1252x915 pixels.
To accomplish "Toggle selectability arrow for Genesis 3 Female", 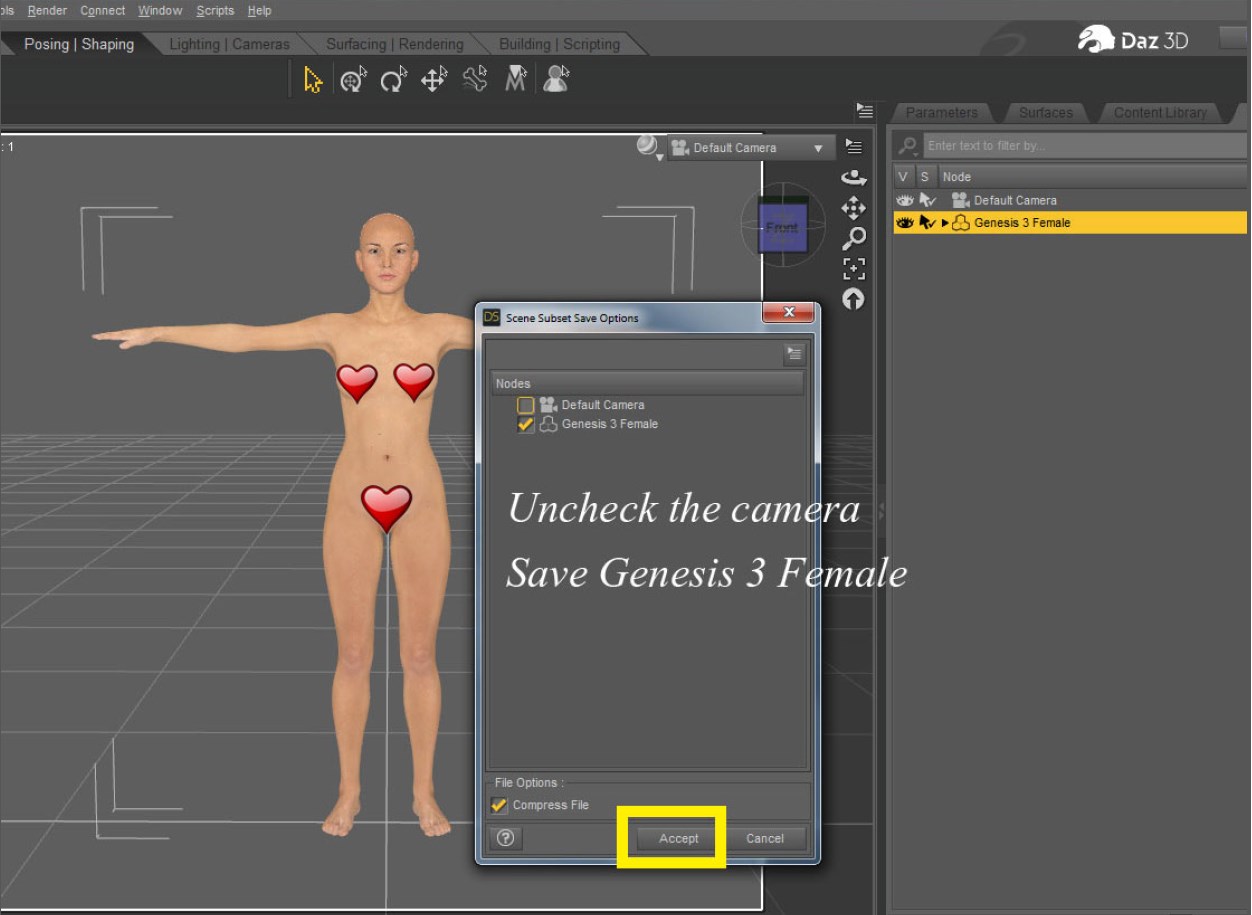I will pos(927,223).
